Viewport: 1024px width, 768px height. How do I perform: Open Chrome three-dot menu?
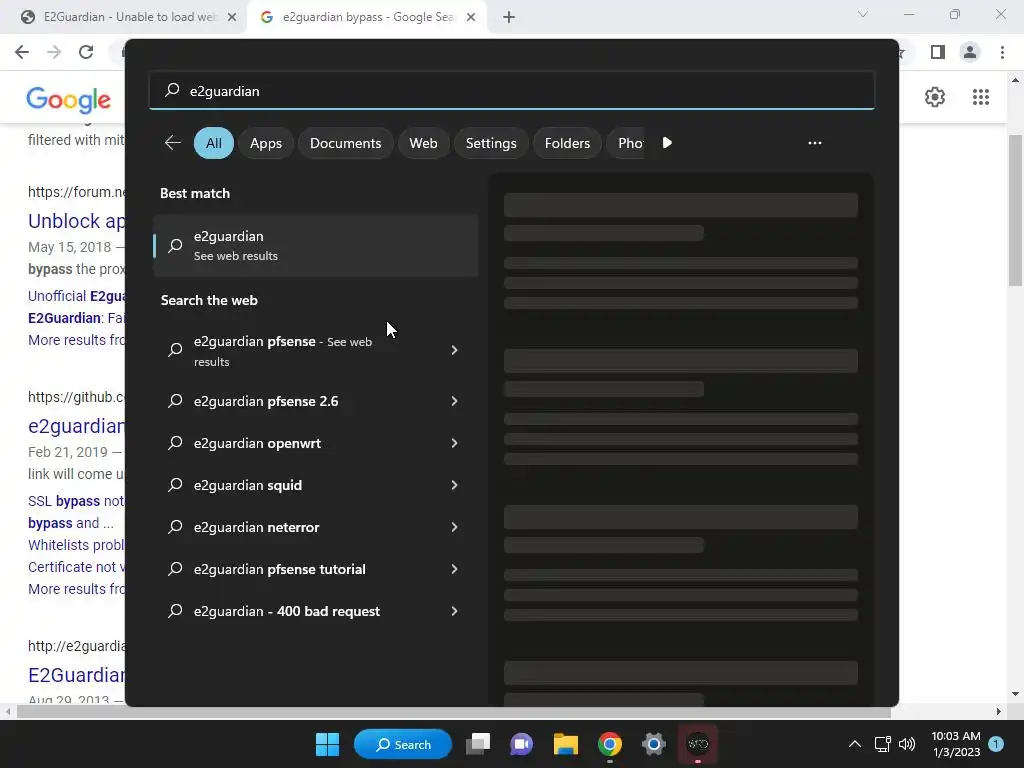1002,52
